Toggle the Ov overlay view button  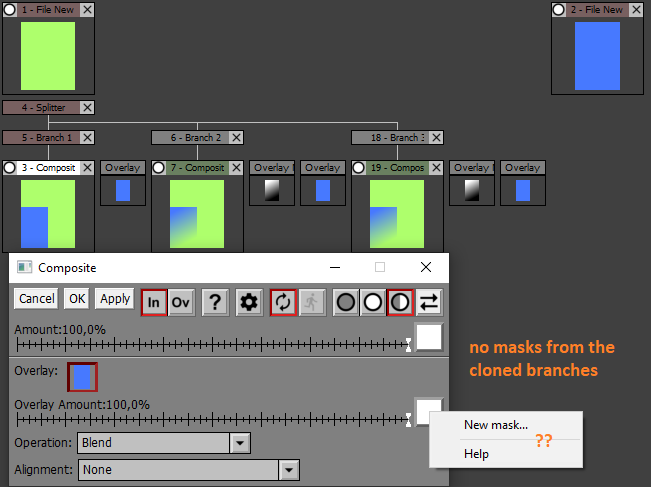tap(181, 301)
